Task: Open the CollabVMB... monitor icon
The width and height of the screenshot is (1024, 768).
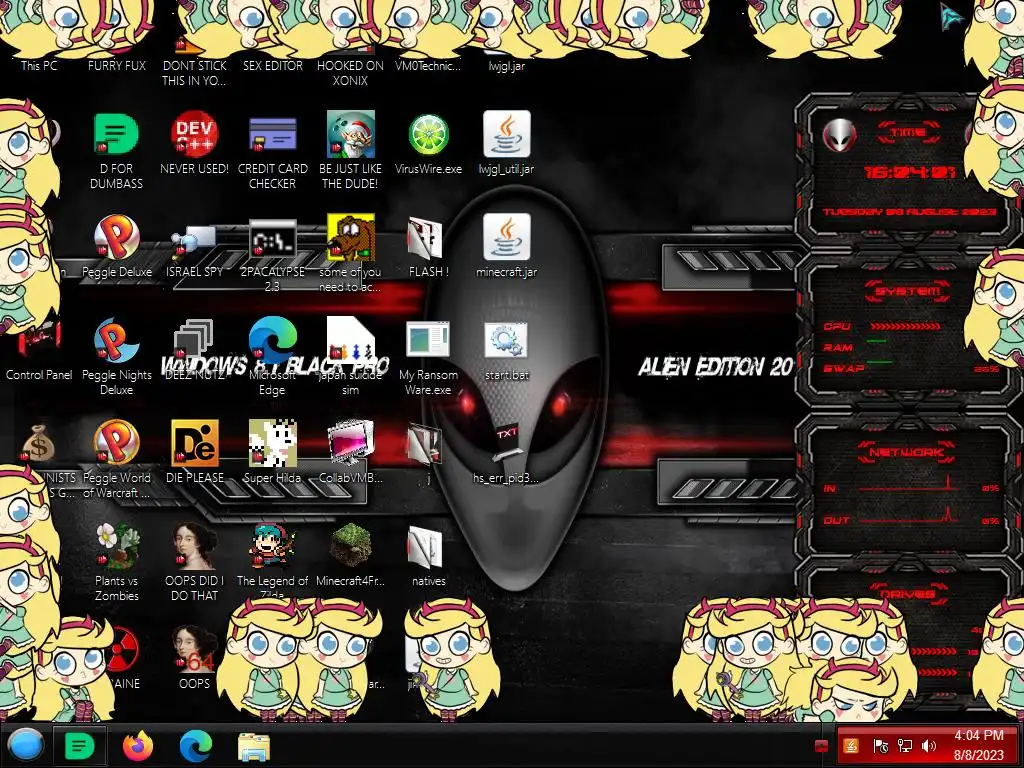Action: (351, 443)
